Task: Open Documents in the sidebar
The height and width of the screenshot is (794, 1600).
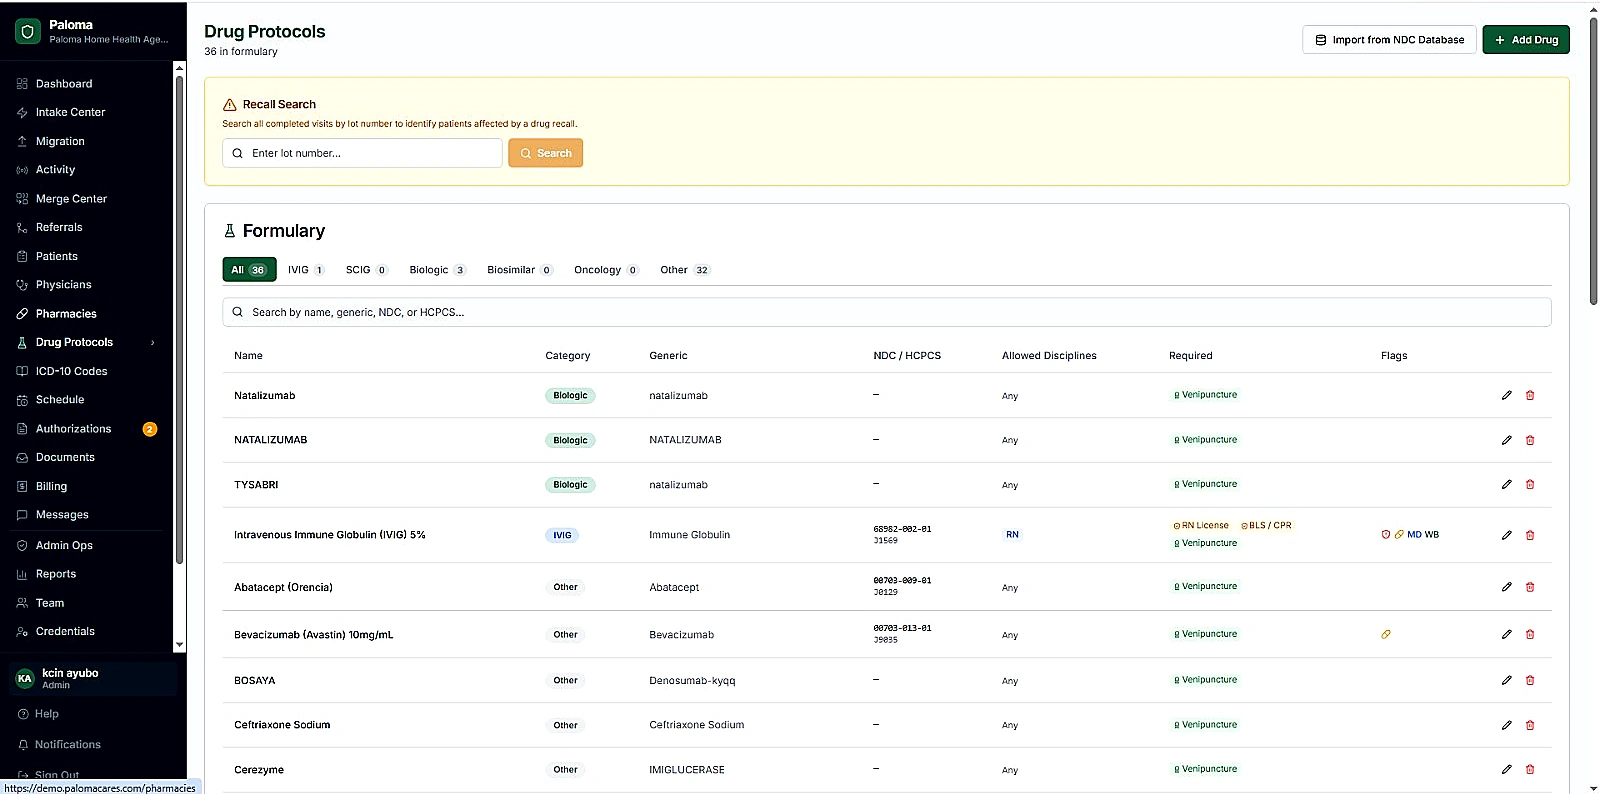Action: tap(65, 457)
